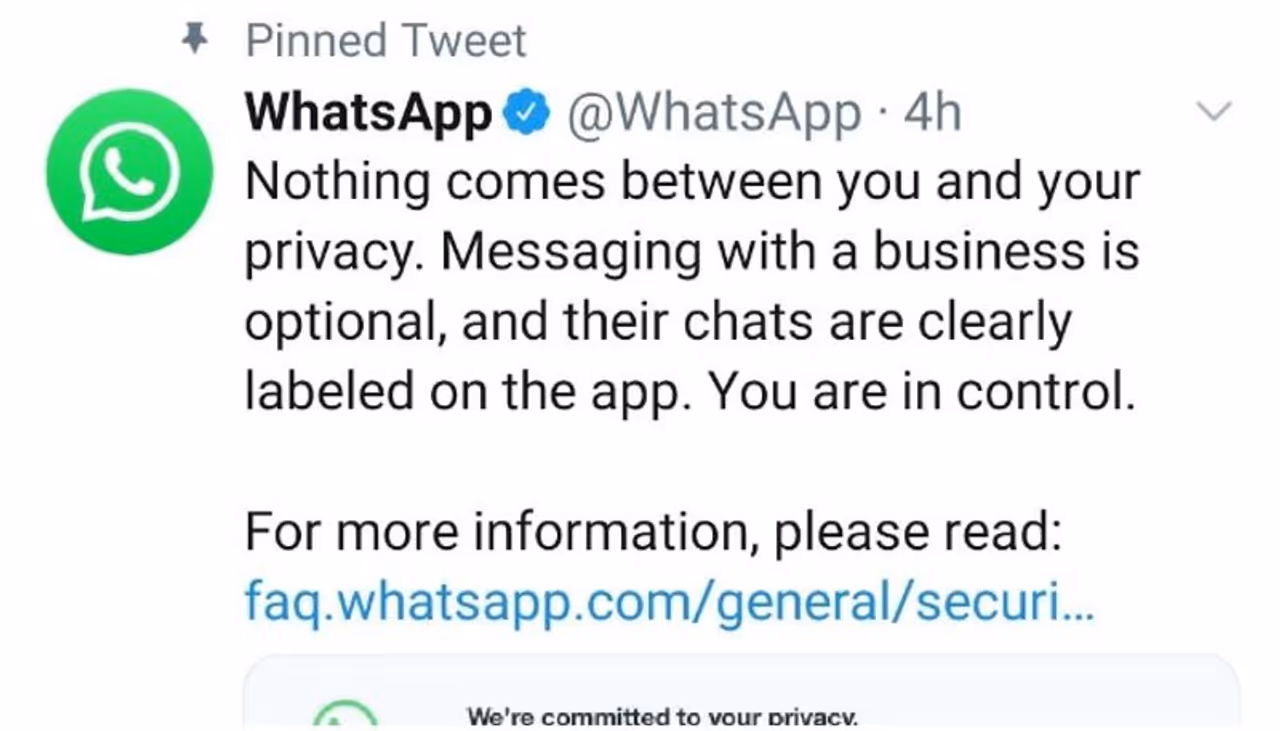Open the faq.whatsapp.com/general/securi... link

coord(669,602)
